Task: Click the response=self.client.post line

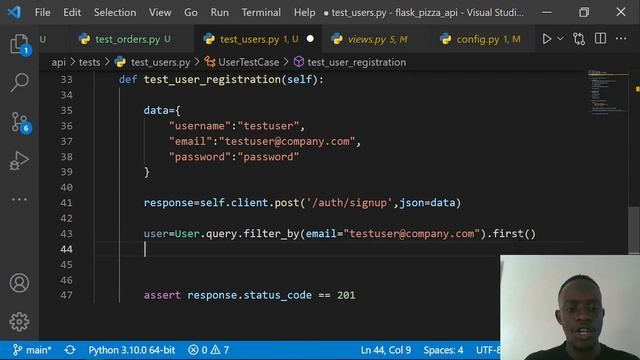Action: 302,203
